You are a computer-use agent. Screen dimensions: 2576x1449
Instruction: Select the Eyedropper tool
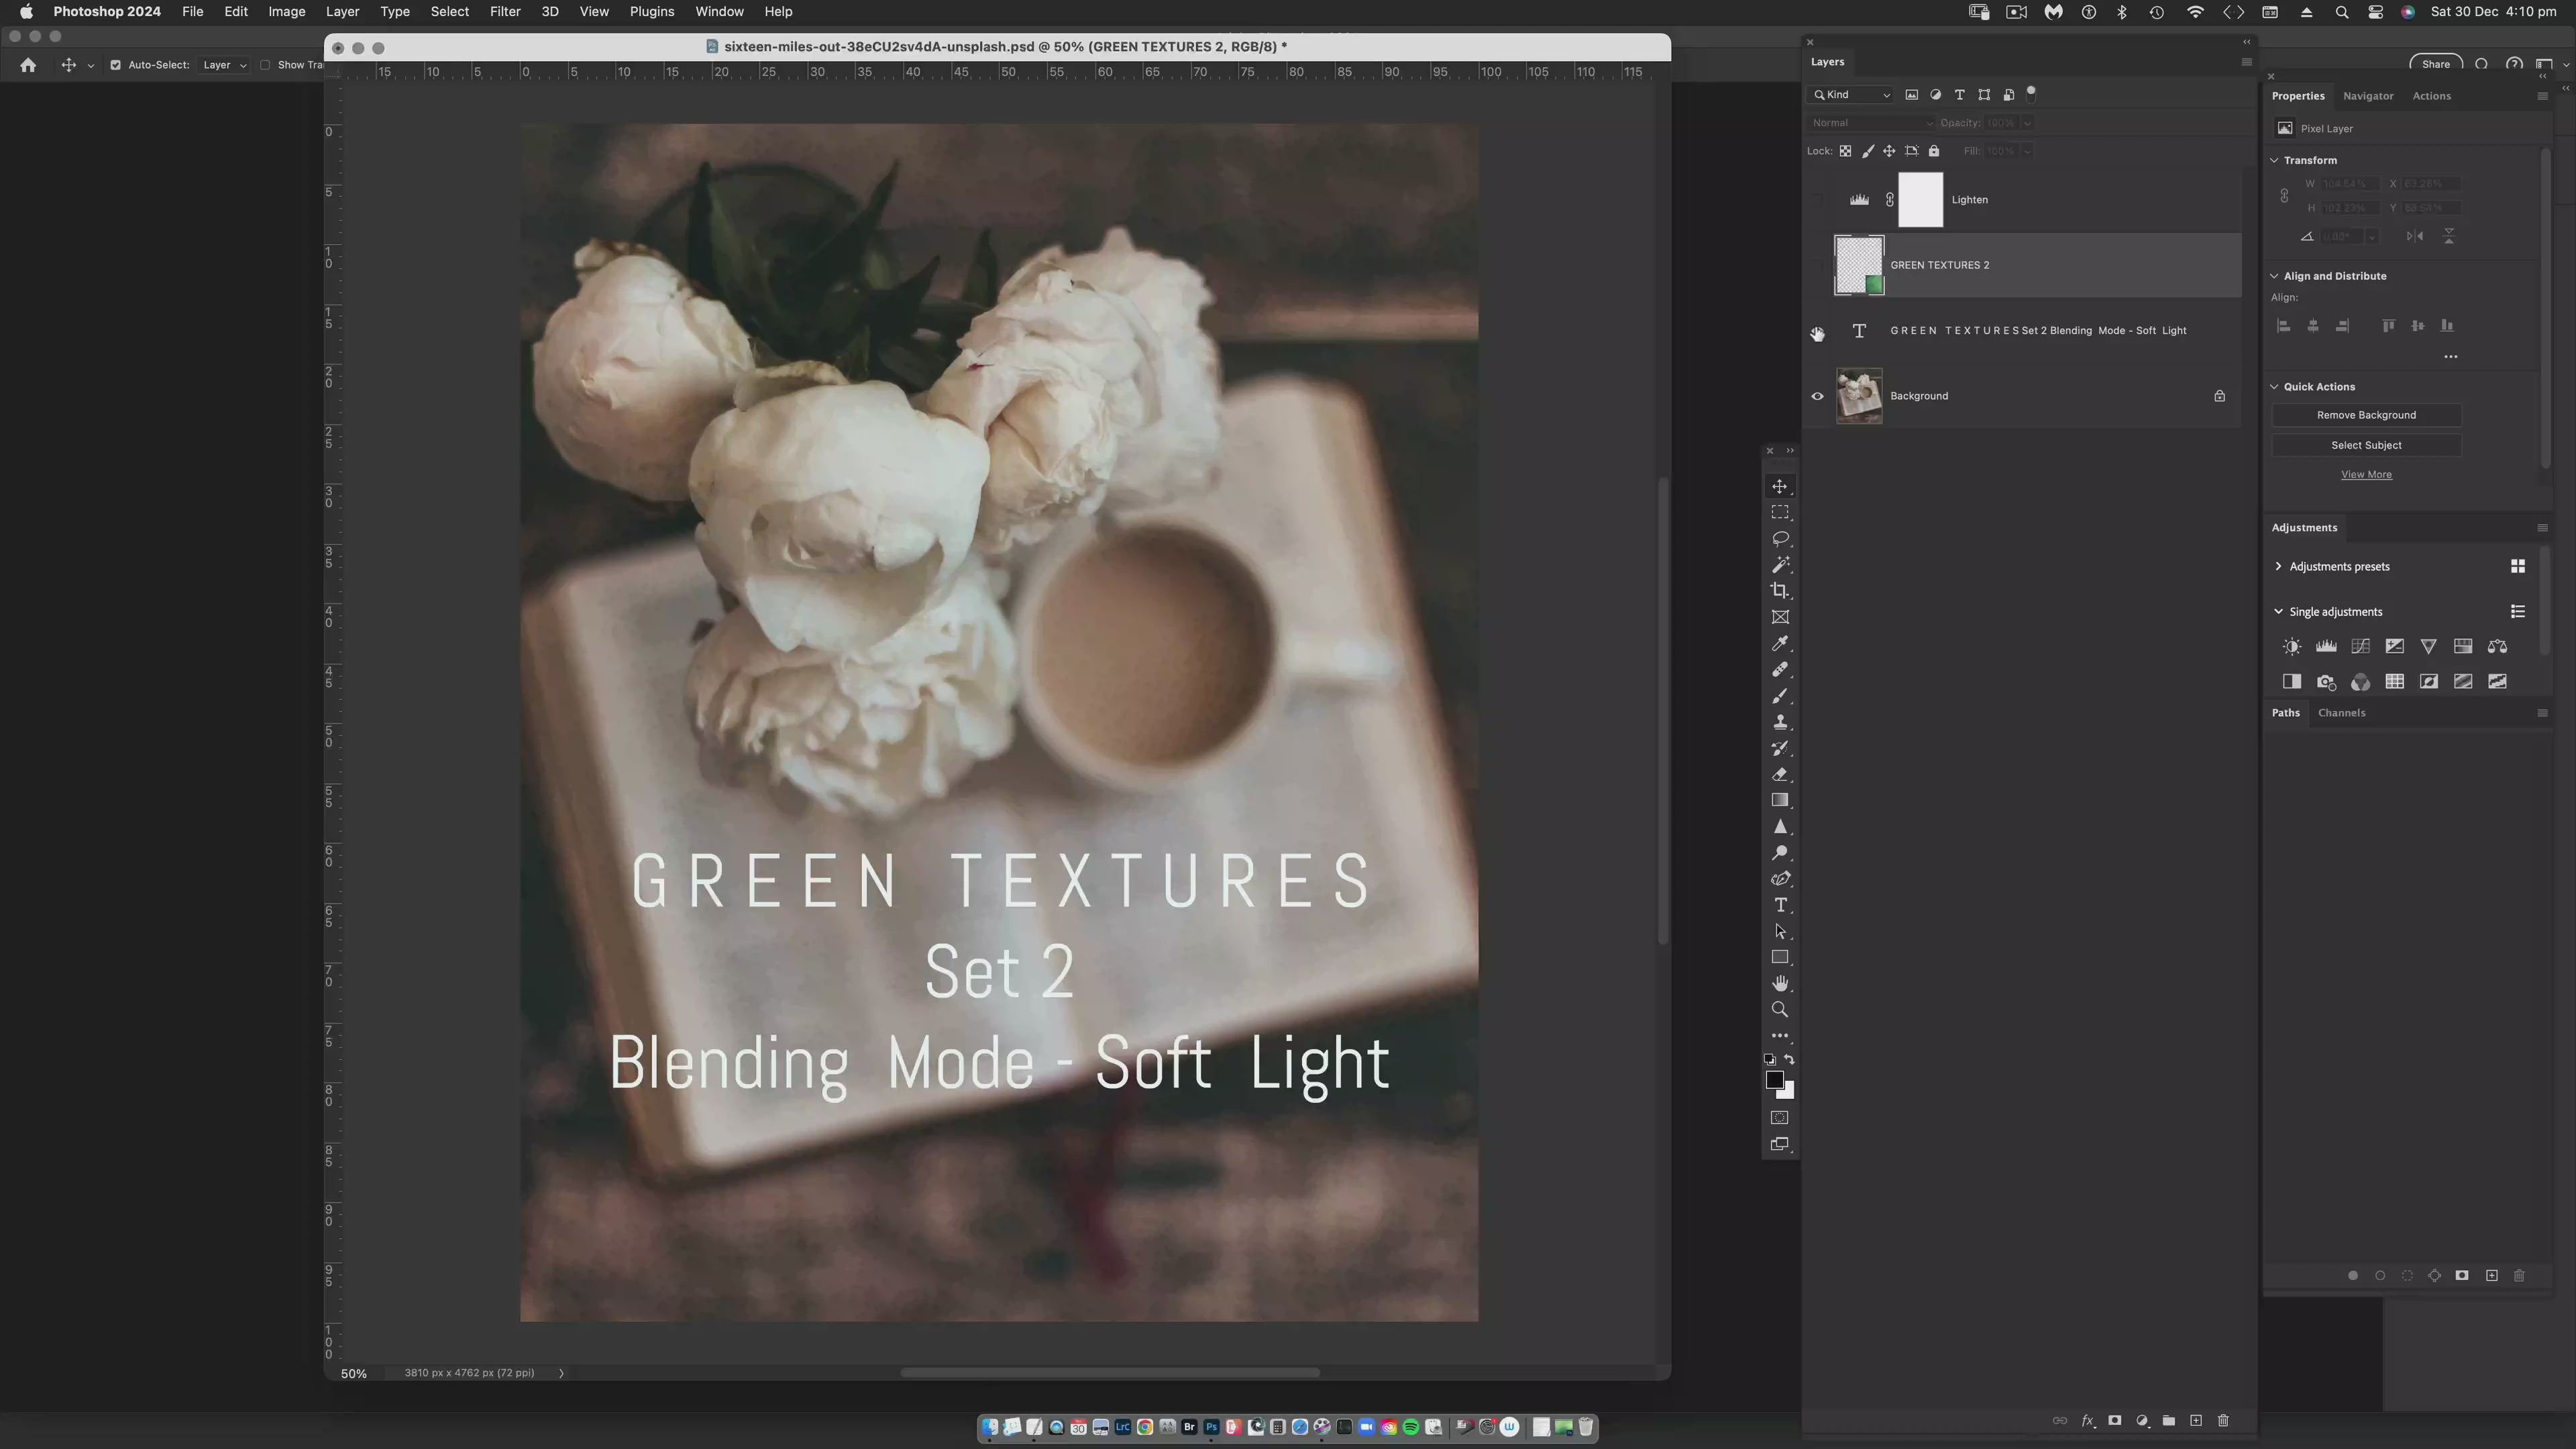(1780, 643)
